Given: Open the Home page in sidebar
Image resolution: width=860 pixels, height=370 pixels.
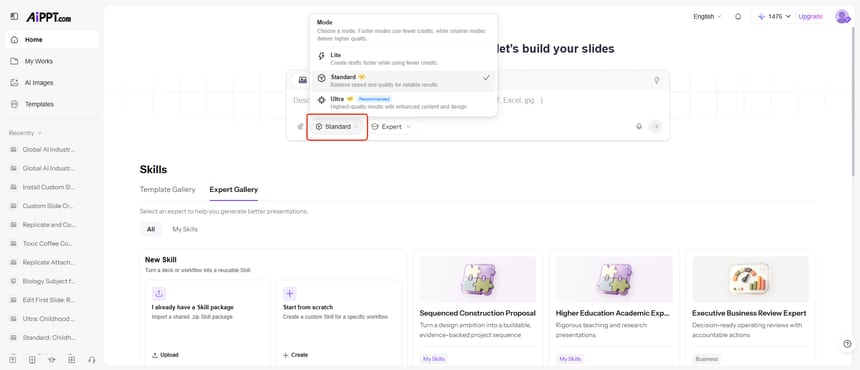Looking at the screenshot, I should point(52,39).
